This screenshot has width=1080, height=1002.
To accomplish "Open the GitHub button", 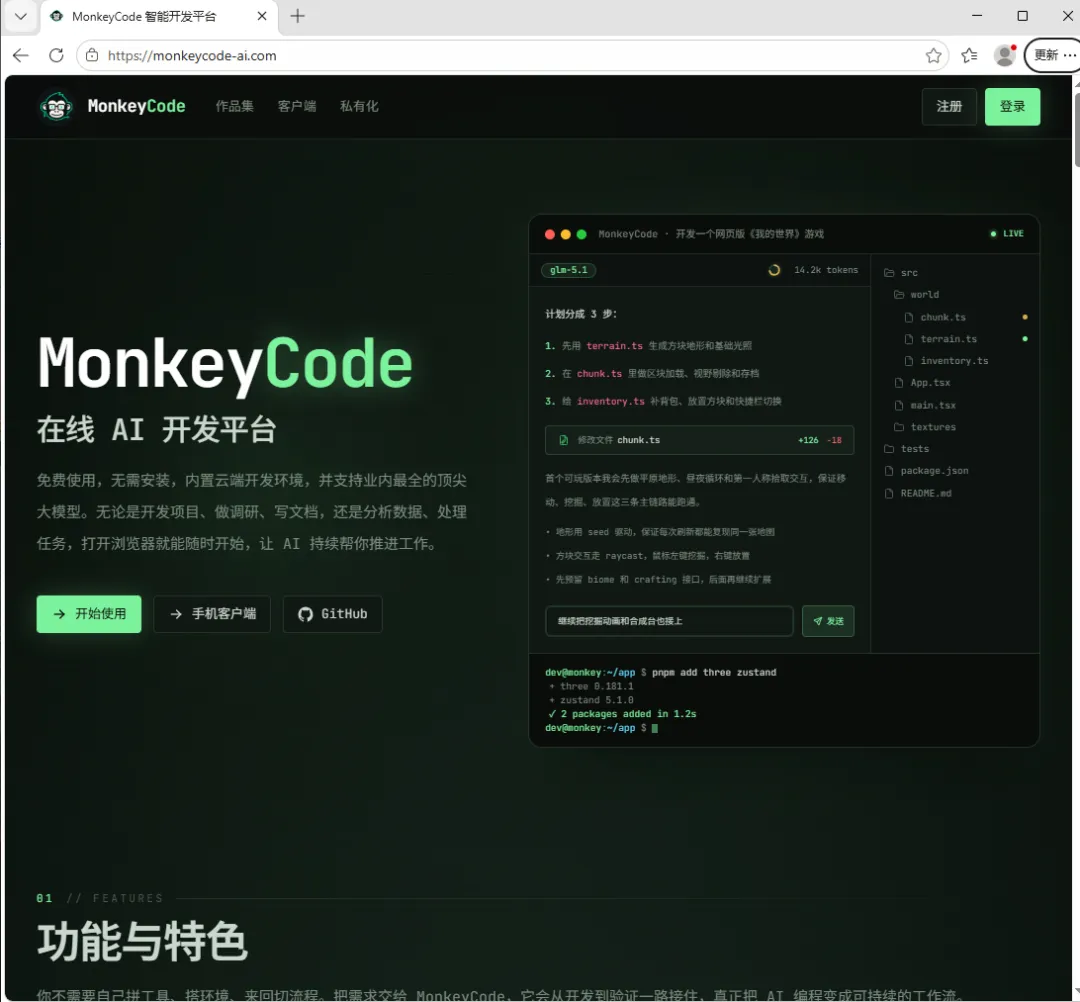I will [333, 614].
